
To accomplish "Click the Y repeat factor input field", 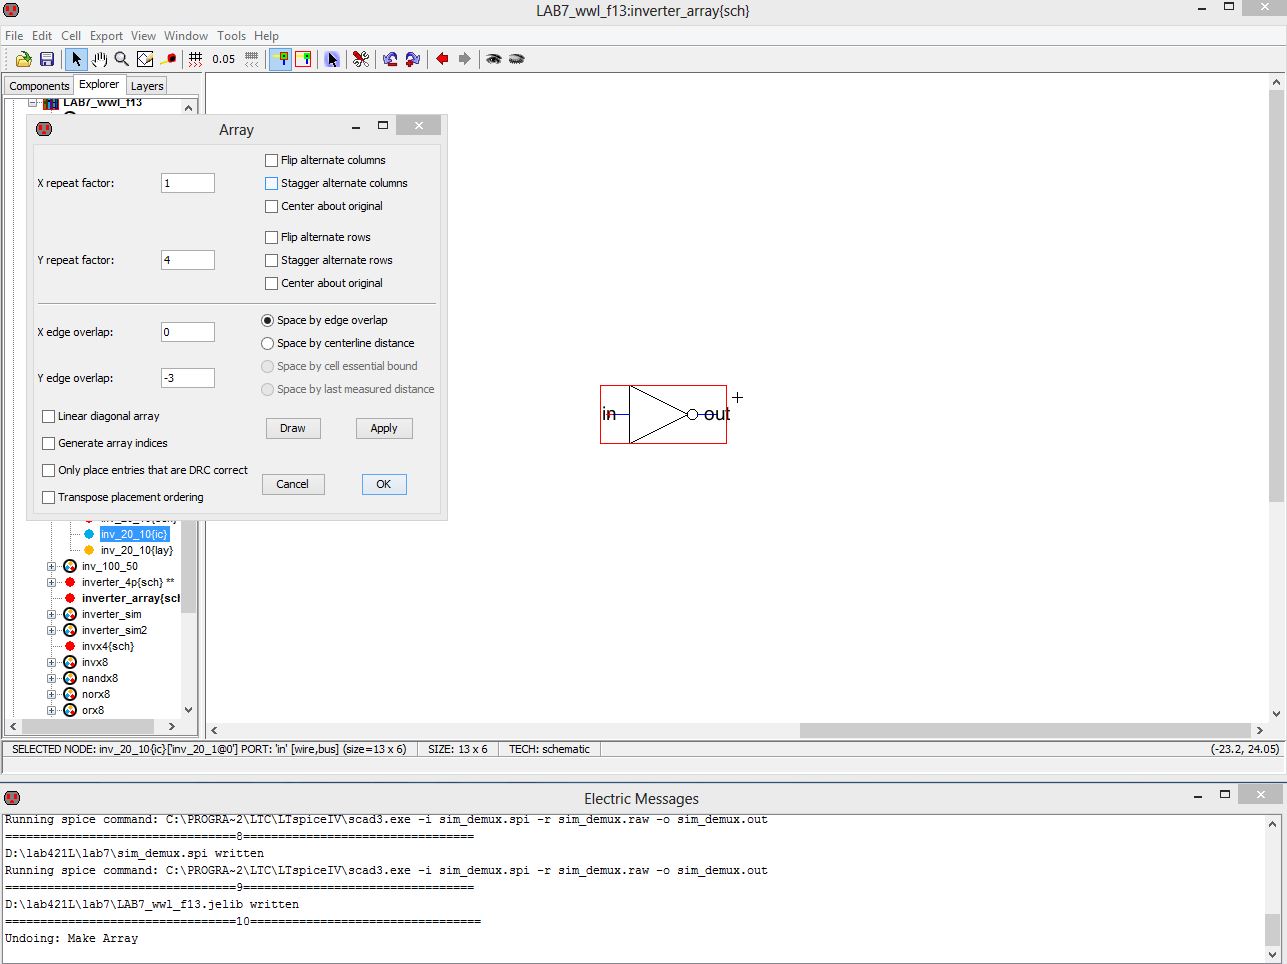I will pos(187,260).
